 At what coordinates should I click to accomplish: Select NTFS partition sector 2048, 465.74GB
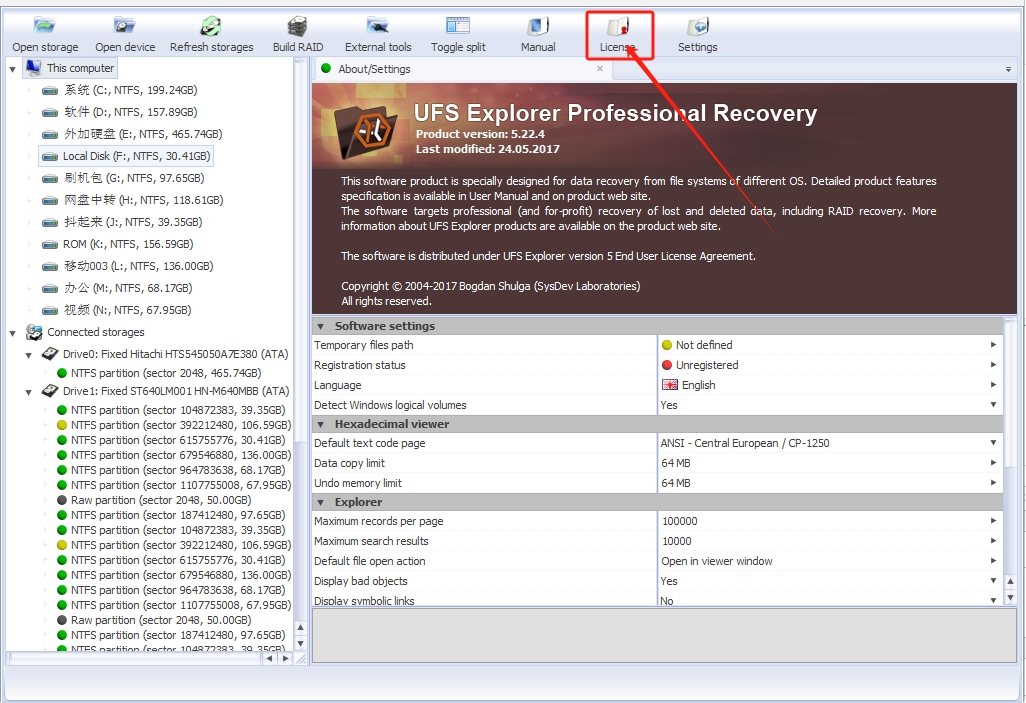click(x=159, y=373)
